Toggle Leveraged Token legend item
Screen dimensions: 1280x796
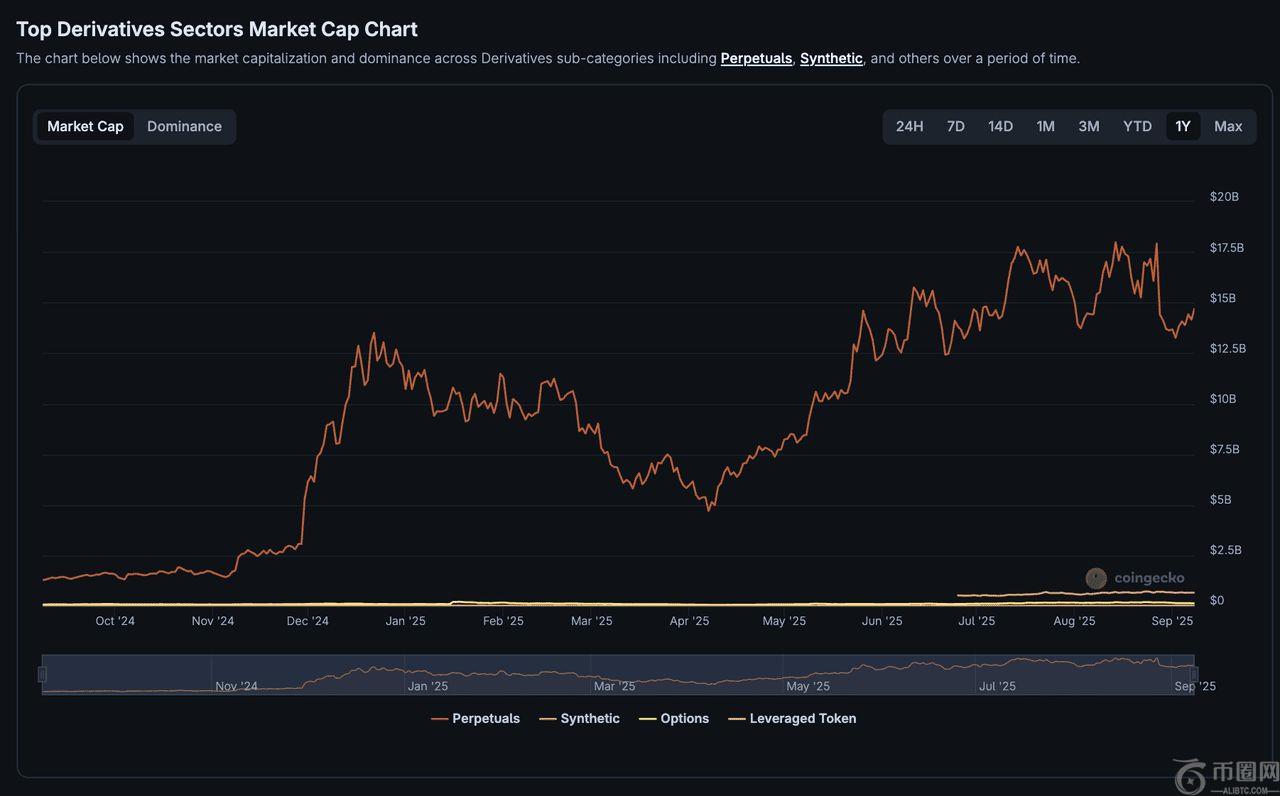792,719
